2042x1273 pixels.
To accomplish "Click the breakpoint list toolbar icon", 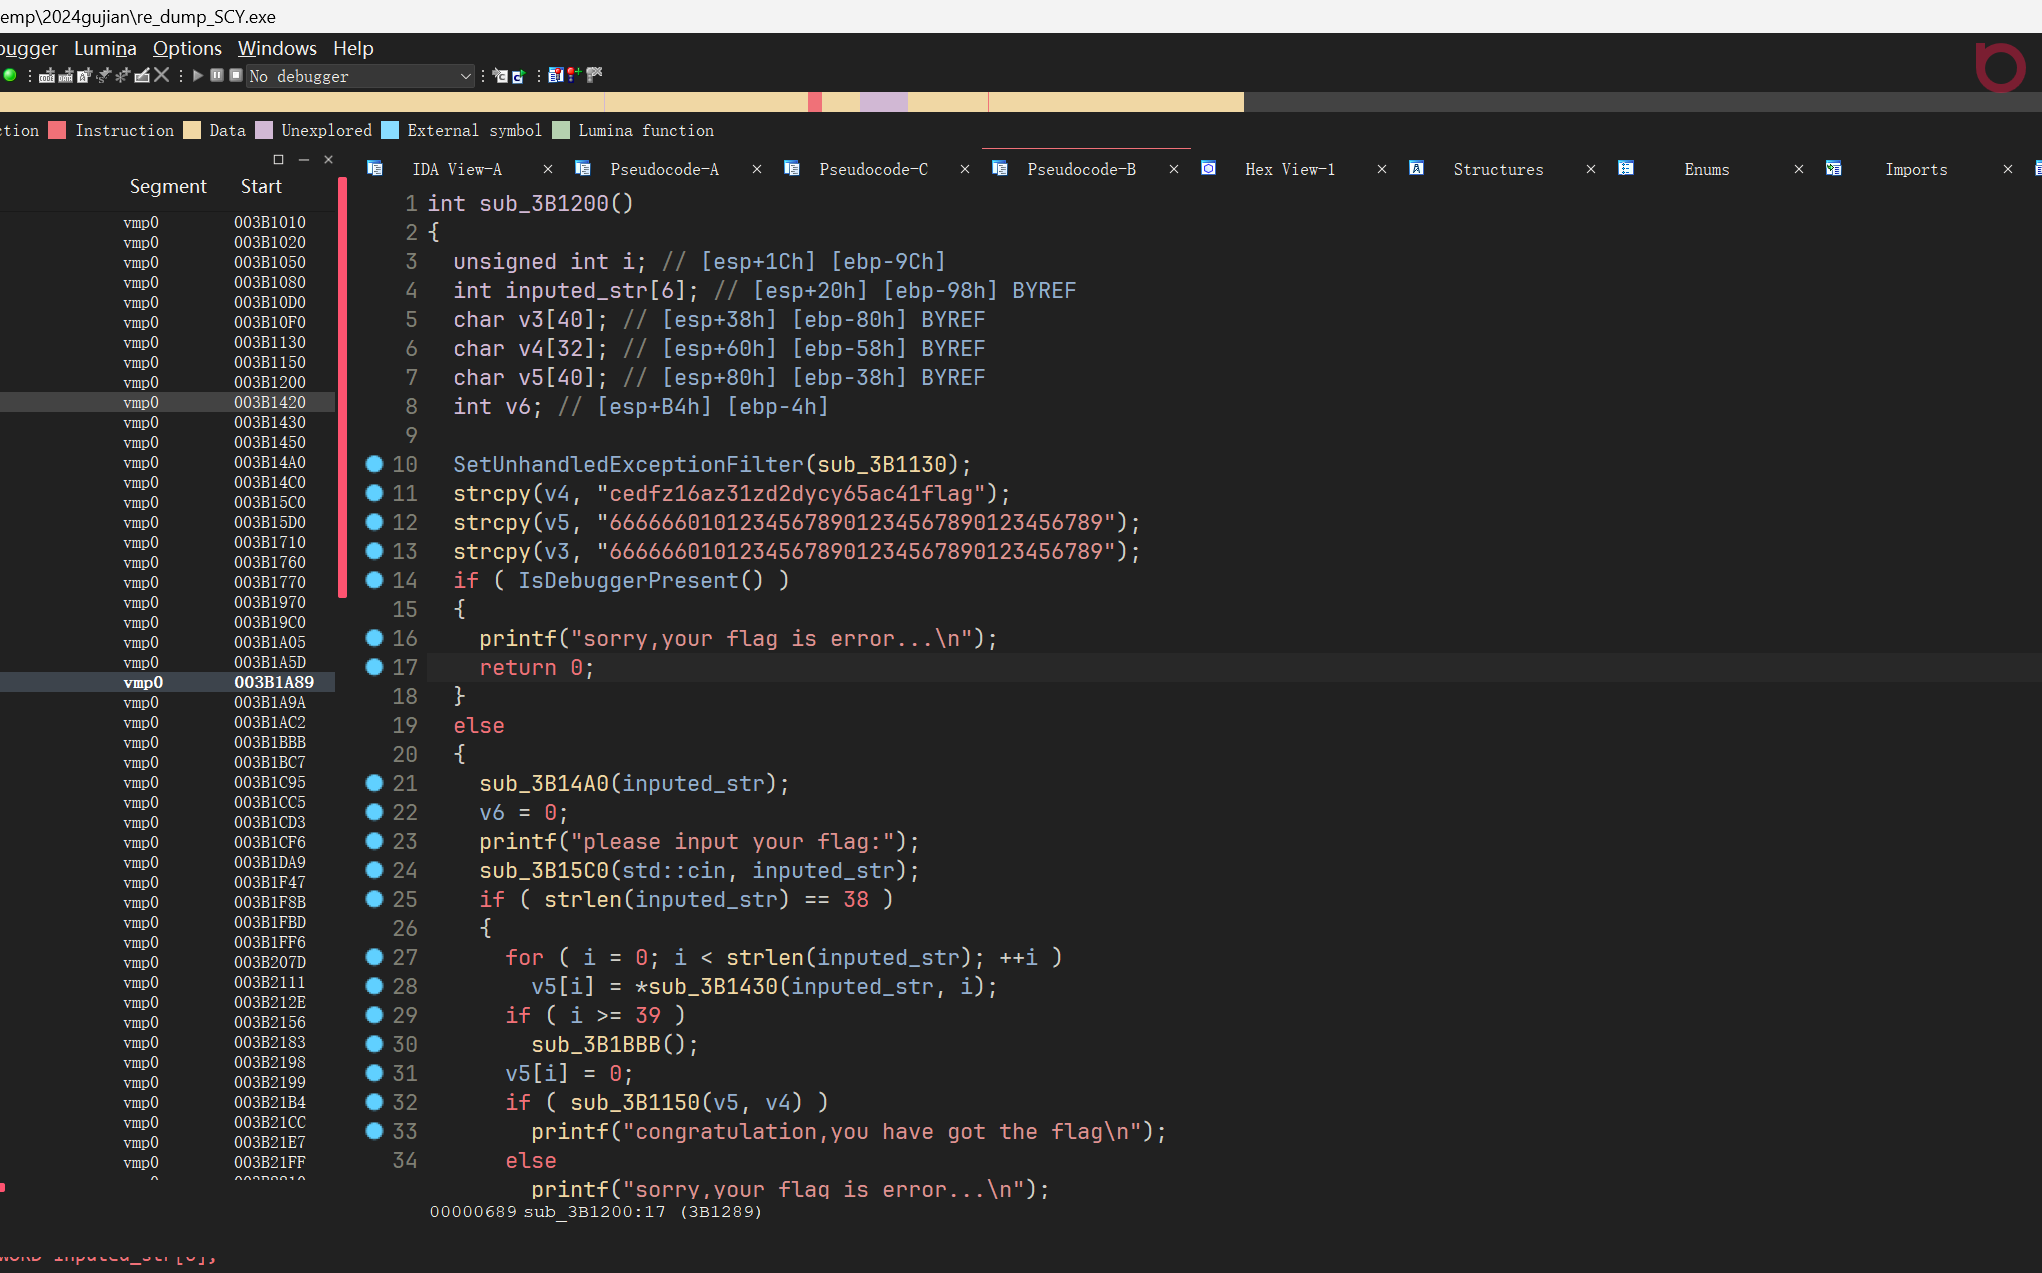I will [556, 75].
